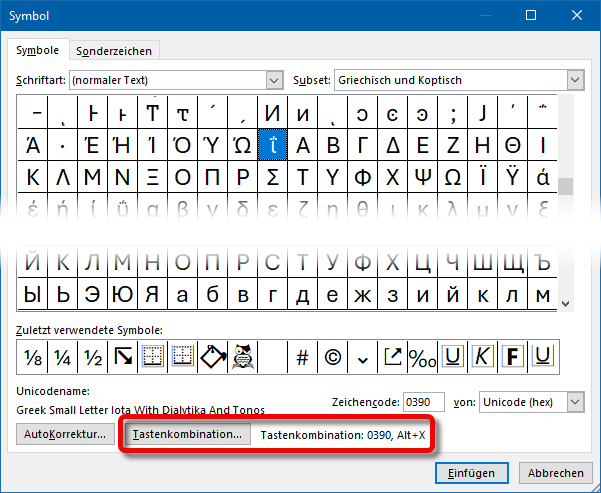Close the Symbol dialog window
601x493 pixels.
(577, 15)
